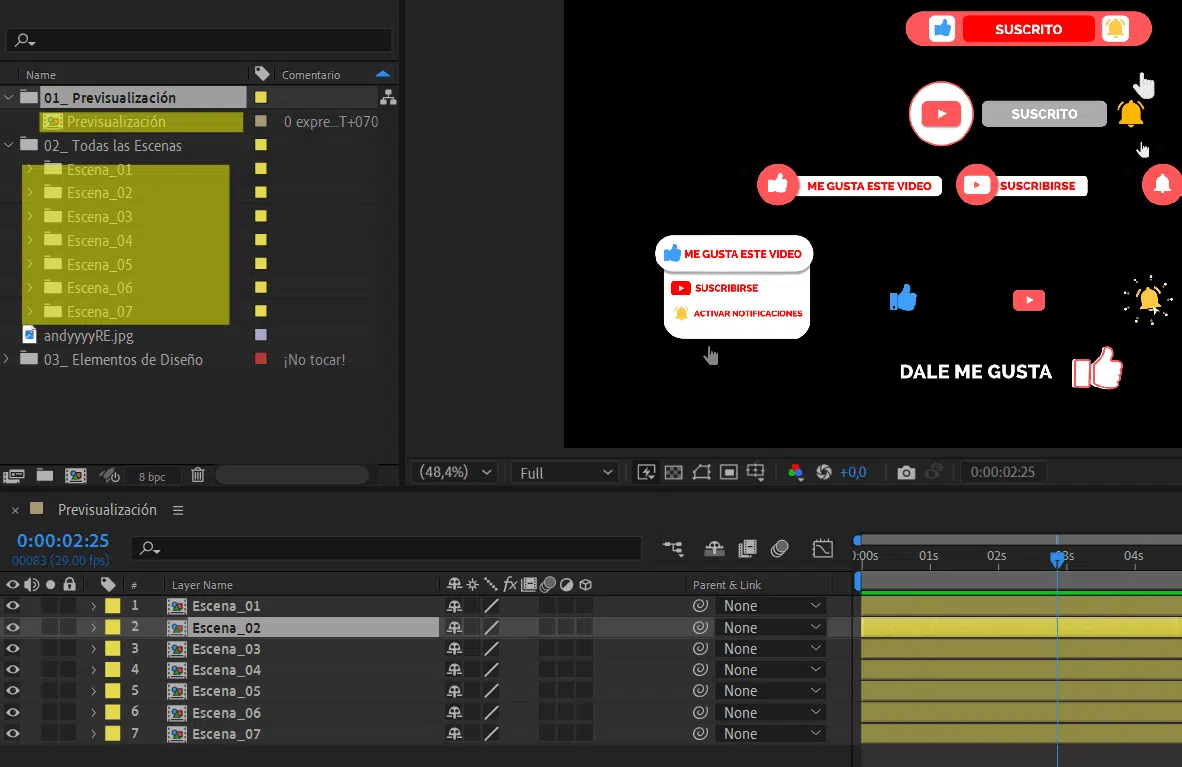This screenshot has width=1182, height=767.
Task: Open grid and guide options icon
Action: click(x=755, y=472)
